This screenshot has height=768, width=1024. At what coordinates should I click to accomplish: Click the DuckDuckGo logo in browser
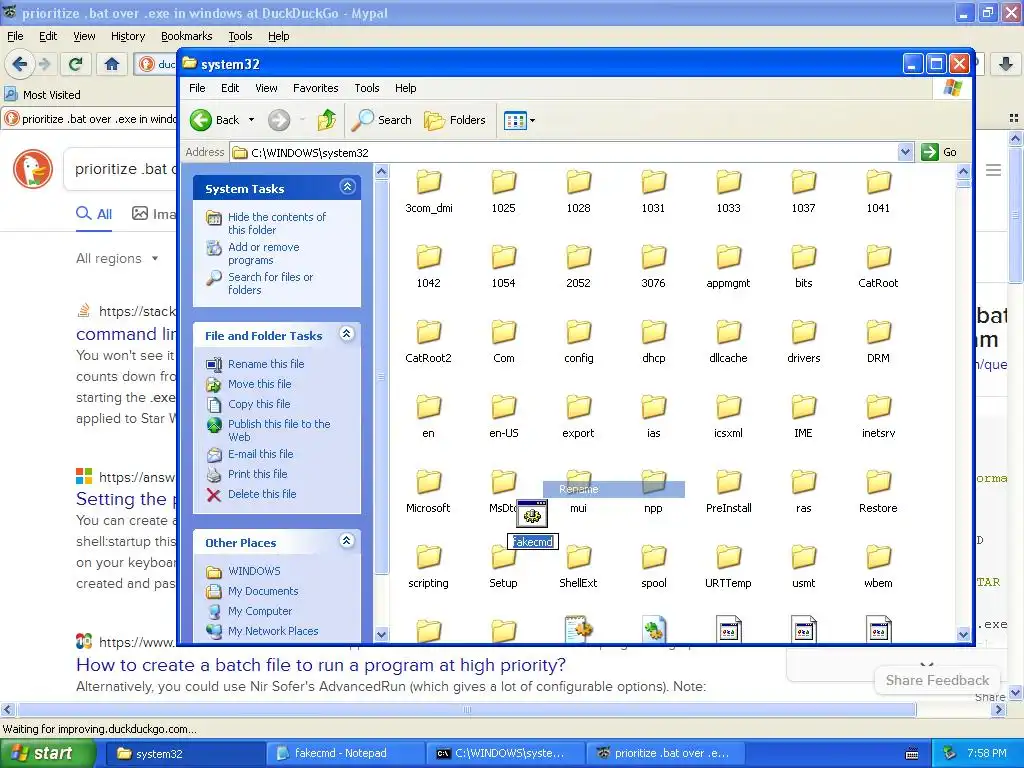pyautogui.click(x=33, y=169)
